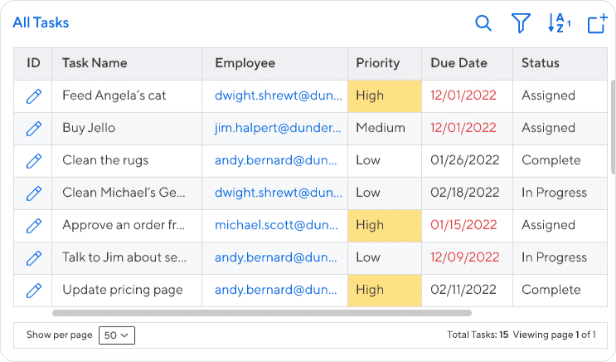Edit the Buy Jello task
Screen dimensions: 616x362
(x=34, y=129)
